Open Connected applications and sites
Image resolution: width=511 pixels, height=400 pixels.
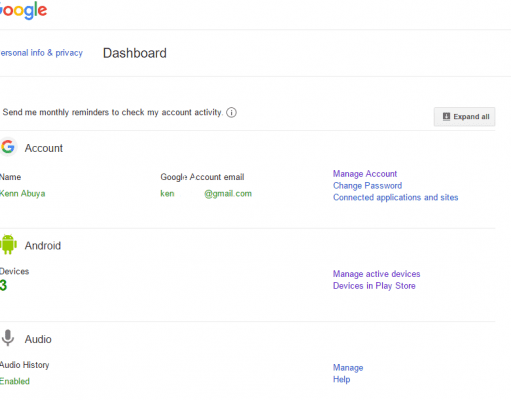coord(395,197)
